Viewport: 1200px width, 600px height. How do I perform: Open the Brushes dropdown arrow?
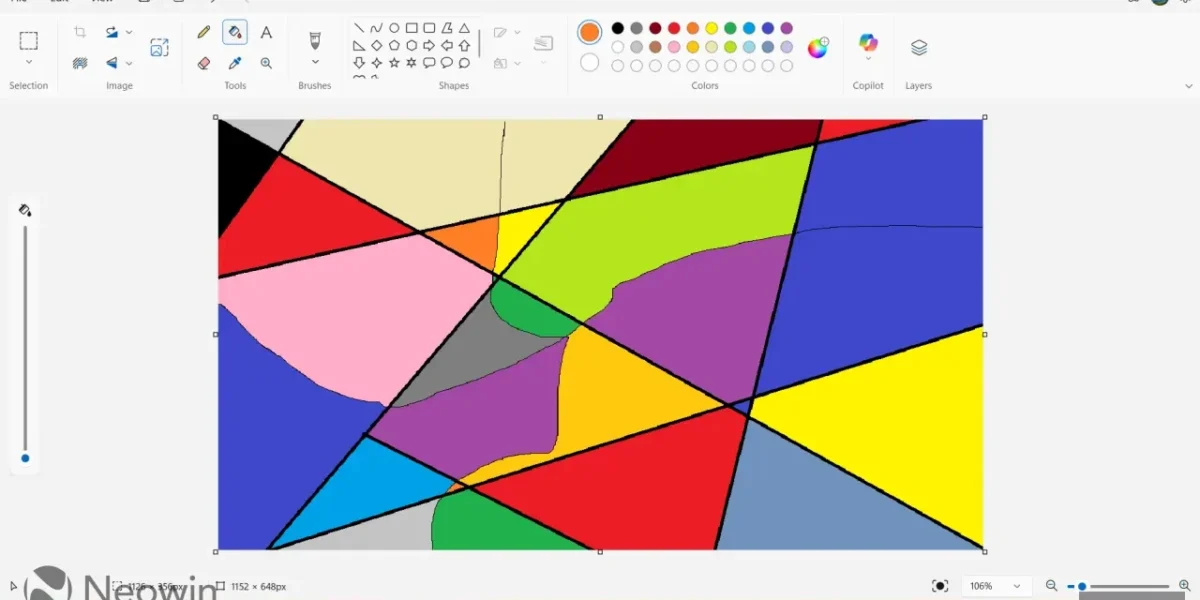tap(315, 63)
